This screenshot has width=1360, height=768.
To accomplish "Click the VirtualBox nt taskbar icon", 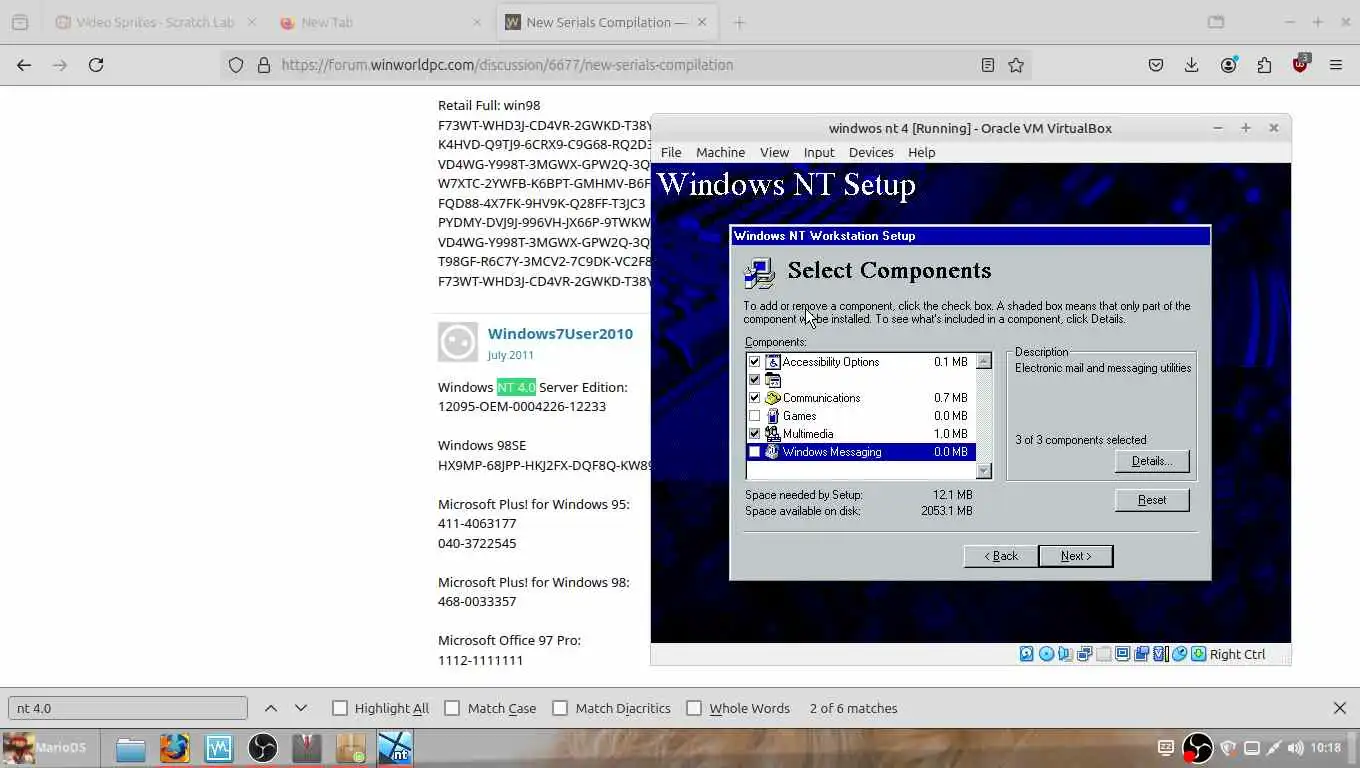I will pos(395,748).
